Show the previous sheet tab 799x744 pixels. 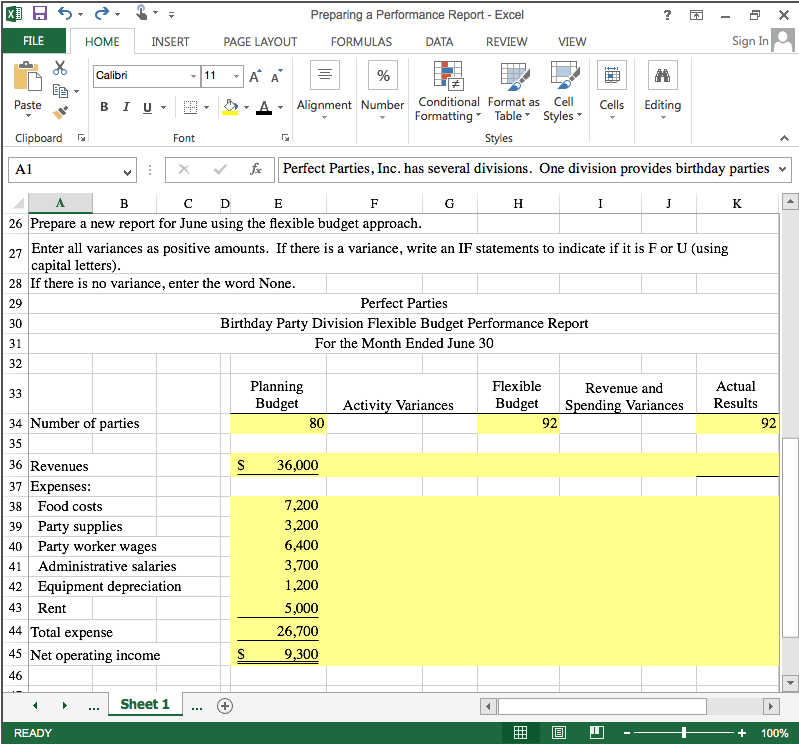point(35,706)
